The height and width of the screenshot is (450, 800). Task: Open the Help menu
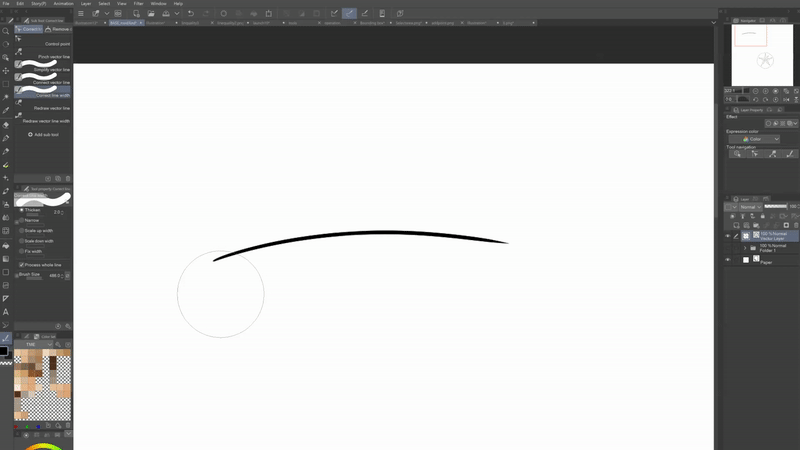pos(178,4)
